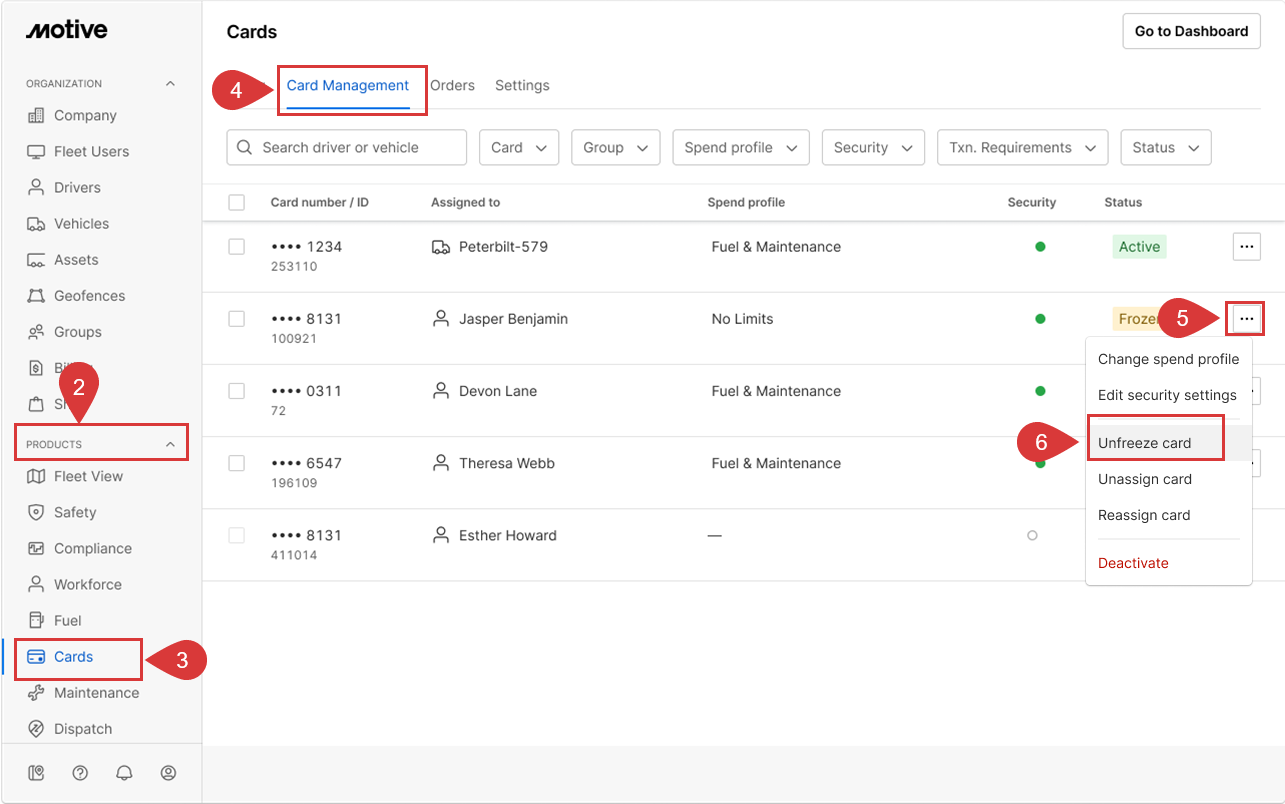Open Safety product page
Viewport: 1285px width, 804px height.
pos(75,512)
